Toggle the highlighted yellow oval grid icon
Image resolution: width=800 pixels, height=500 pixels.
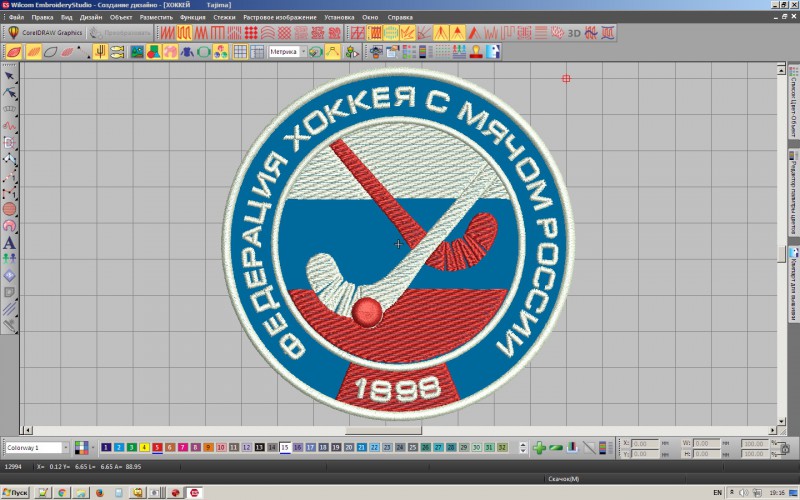(x=391, y=33)
